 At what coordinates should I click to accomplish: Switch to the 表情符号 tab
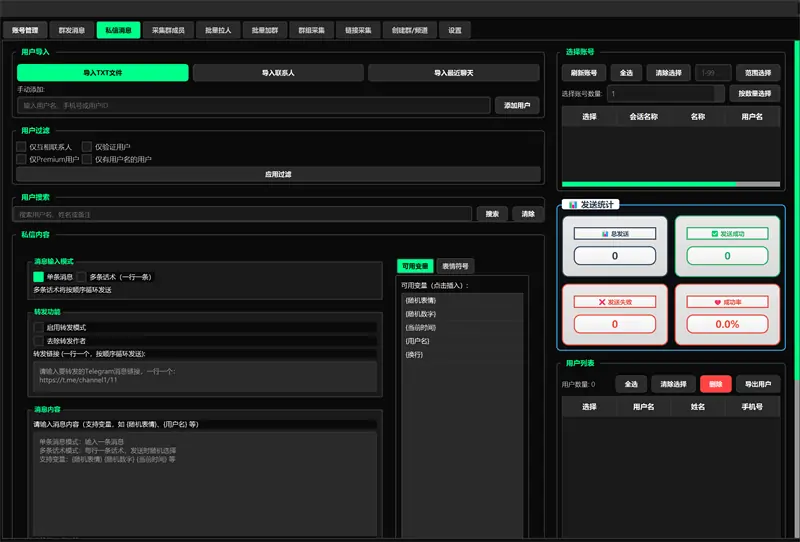pyautogui.click(x=456, y=266)
